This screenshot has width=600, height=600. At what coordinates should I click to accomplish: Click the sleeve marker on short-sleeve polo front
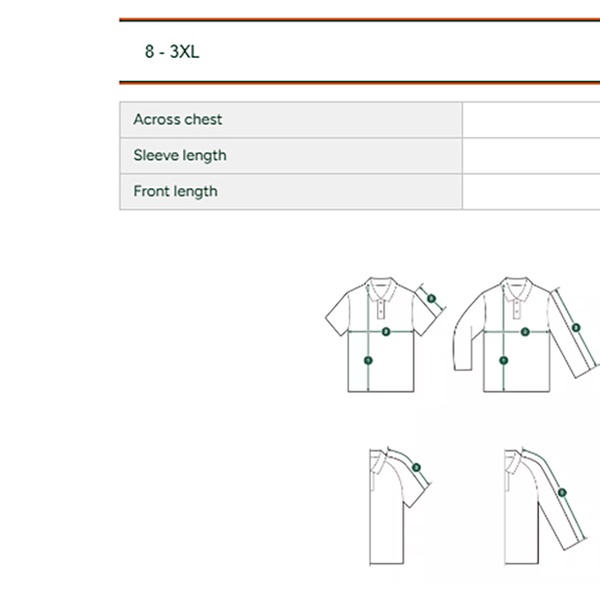click(431, 298)
